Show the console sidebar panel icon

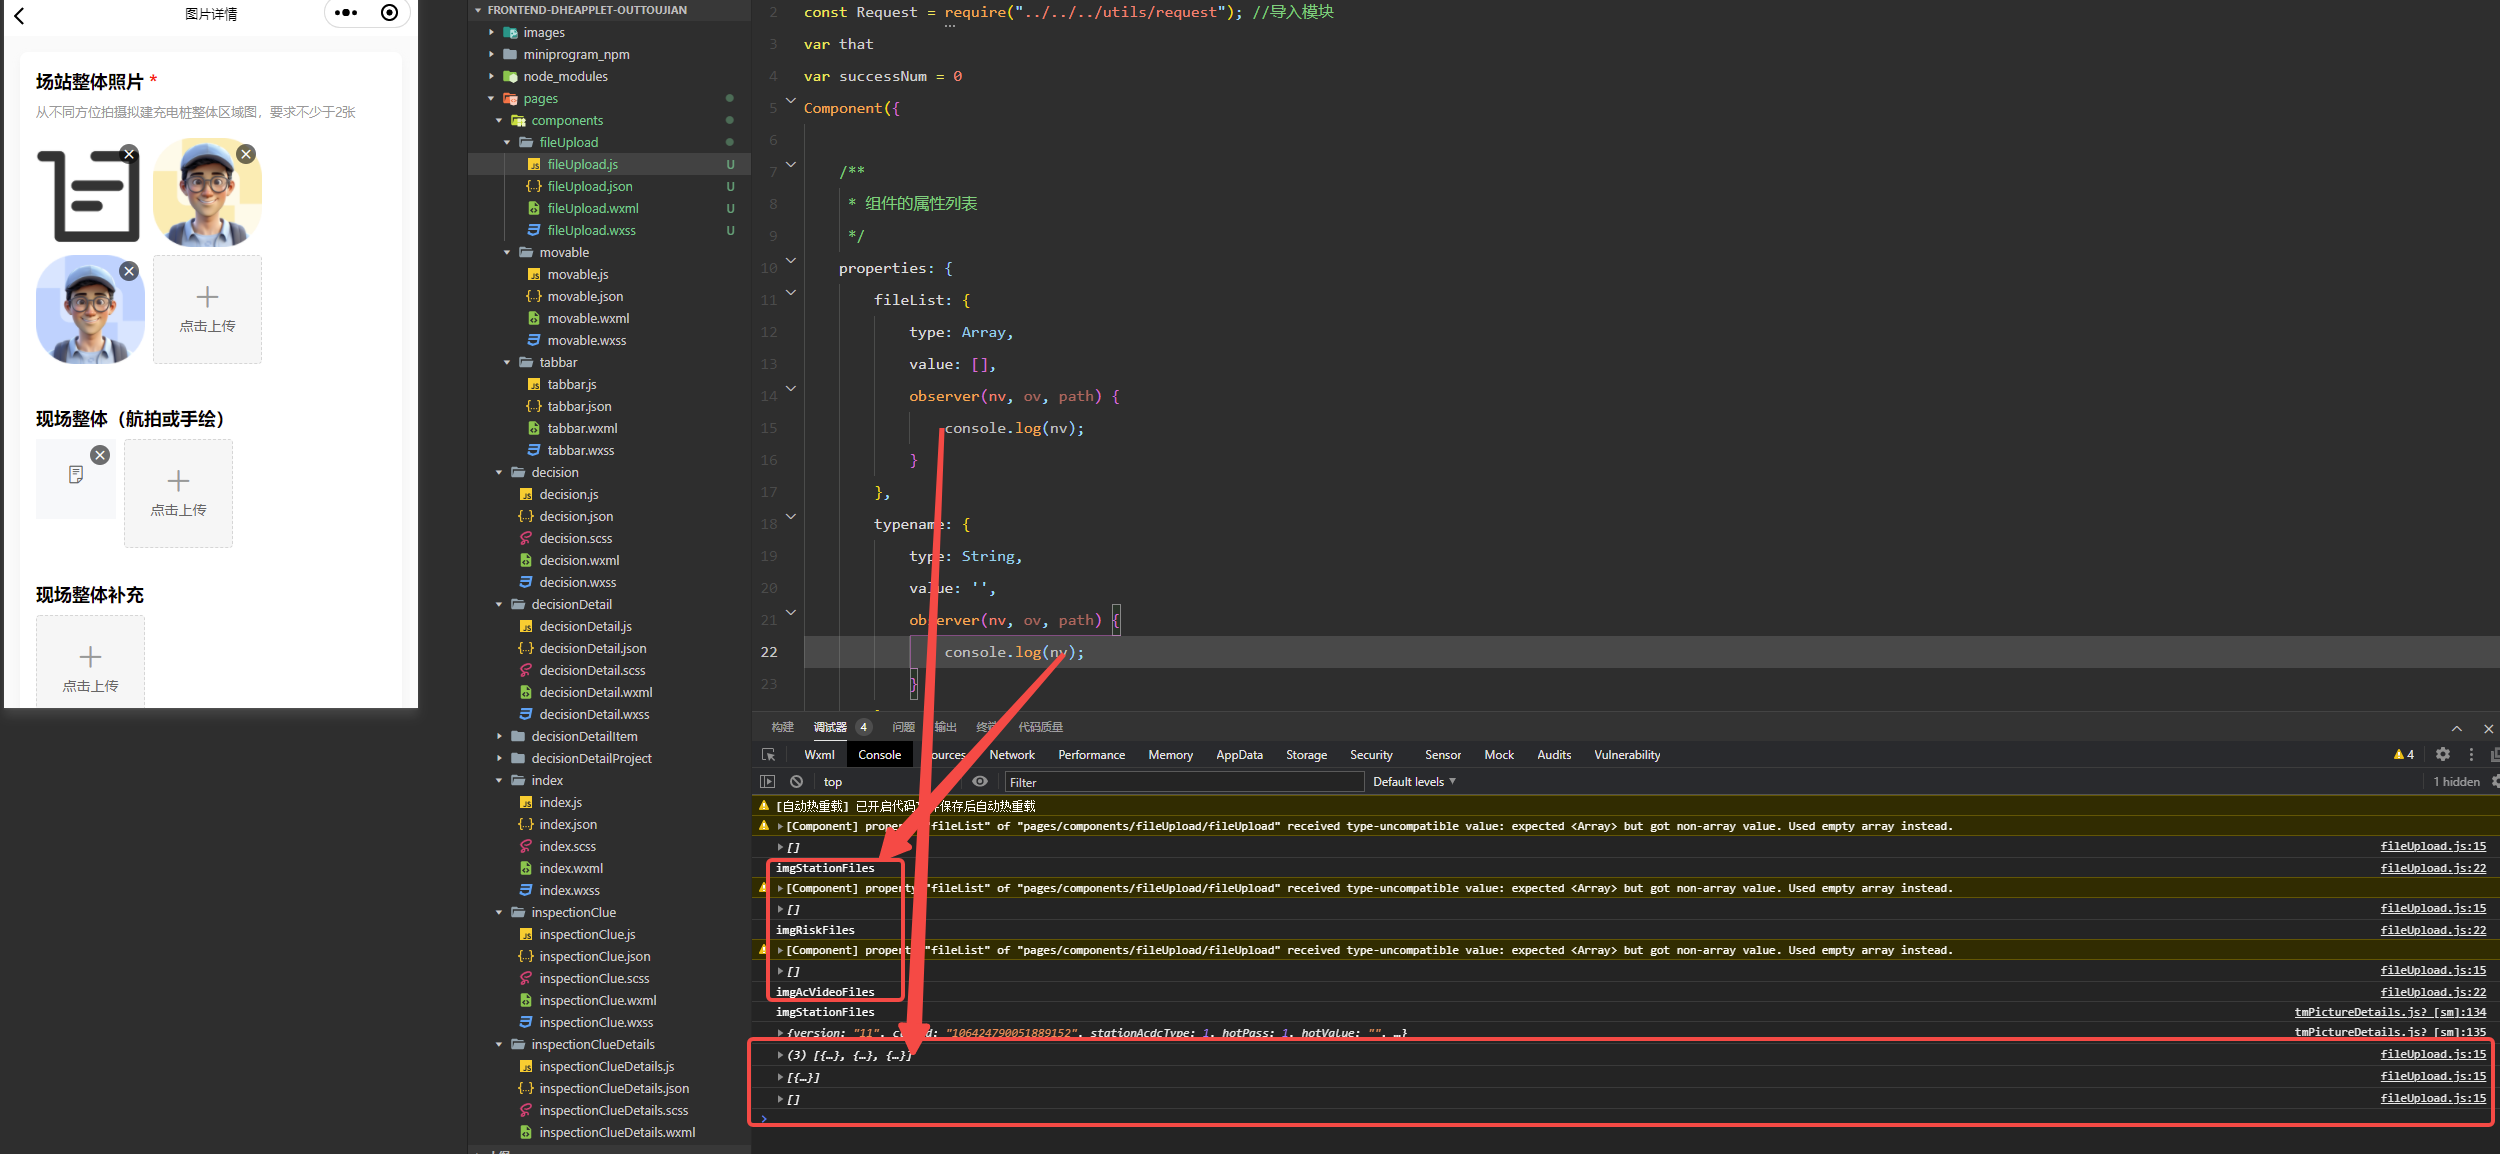click(768, 782)
